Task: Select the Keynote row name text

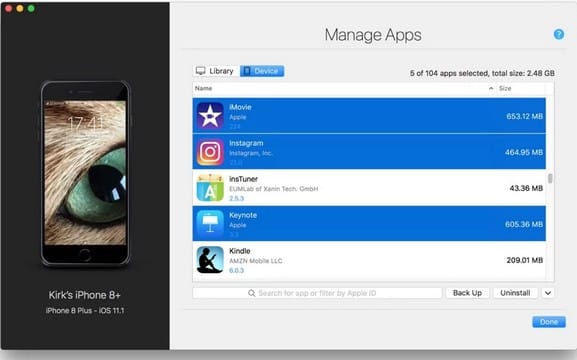Action: [243, 215]
